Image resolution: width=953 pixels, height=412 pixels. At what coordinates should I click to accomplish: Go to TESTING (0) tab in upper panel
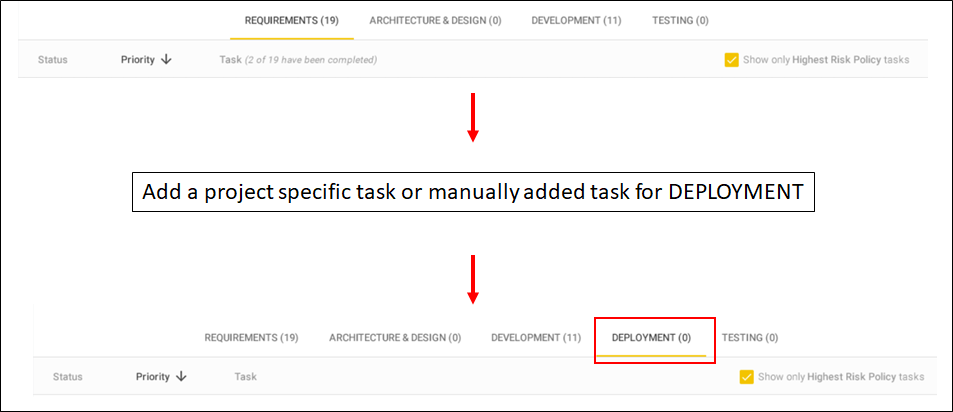point(680,20)
